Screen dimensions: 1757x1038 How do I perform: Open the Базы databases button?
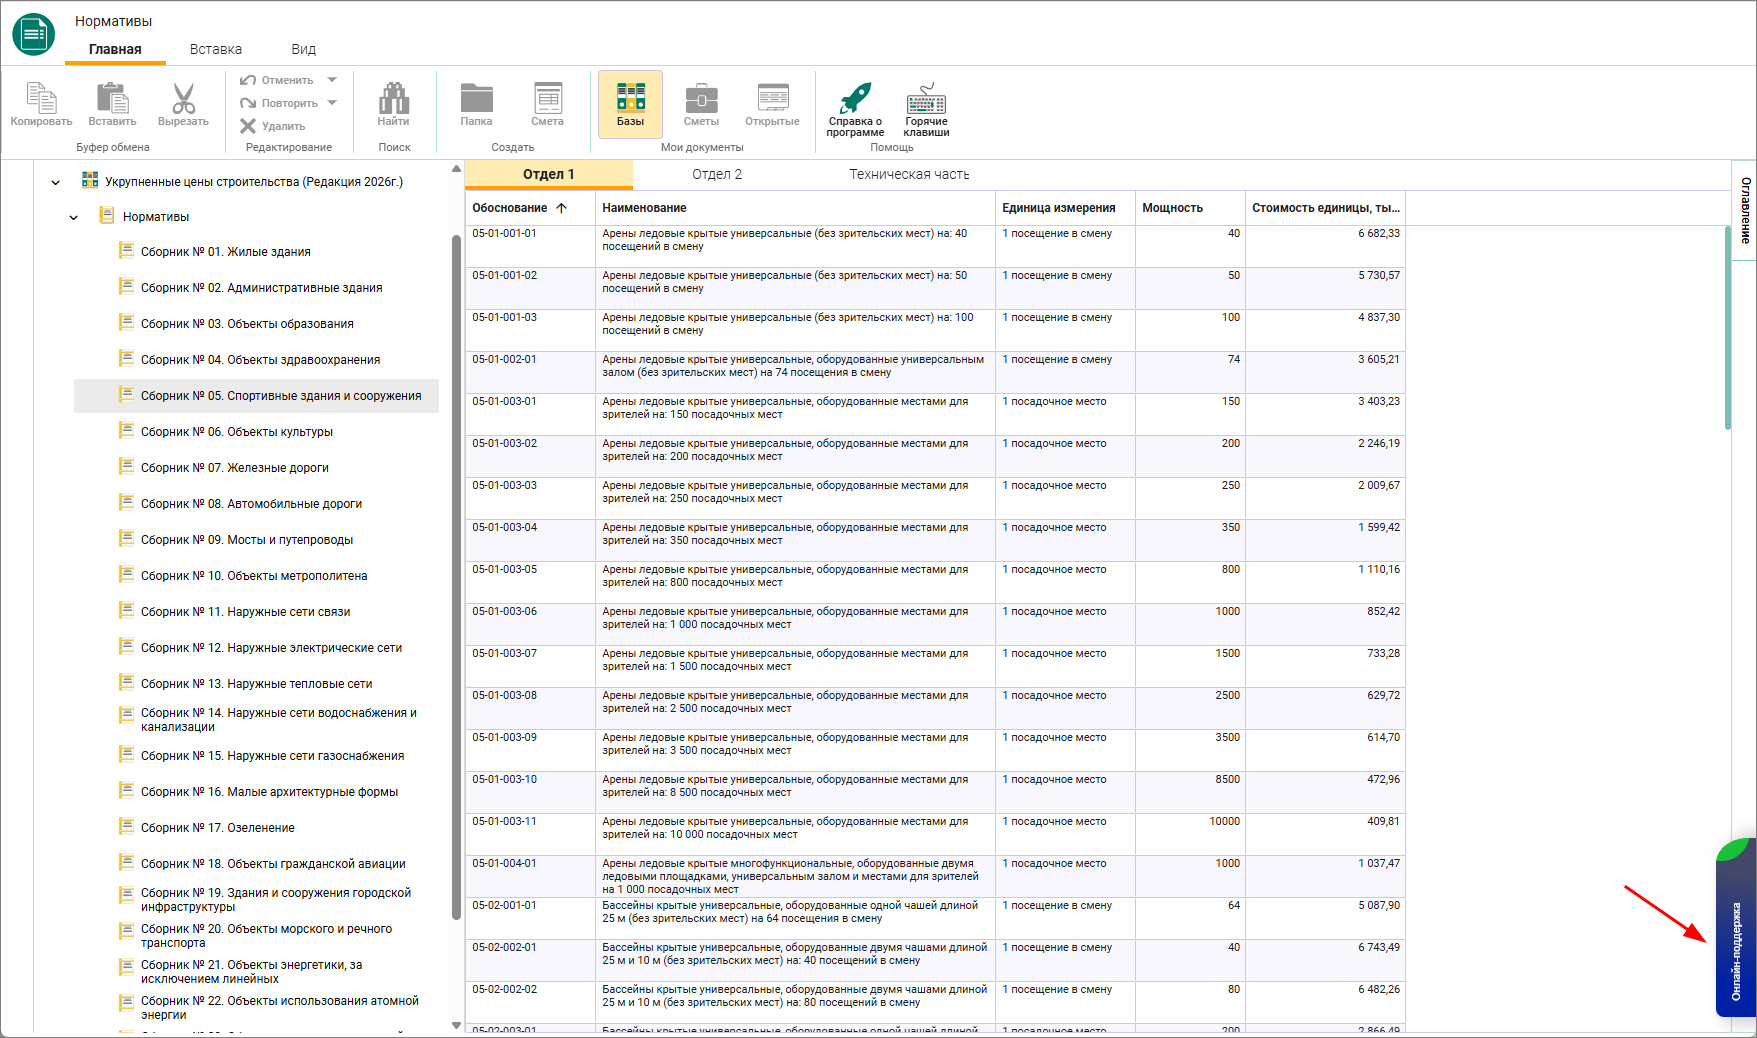[630, 104]
